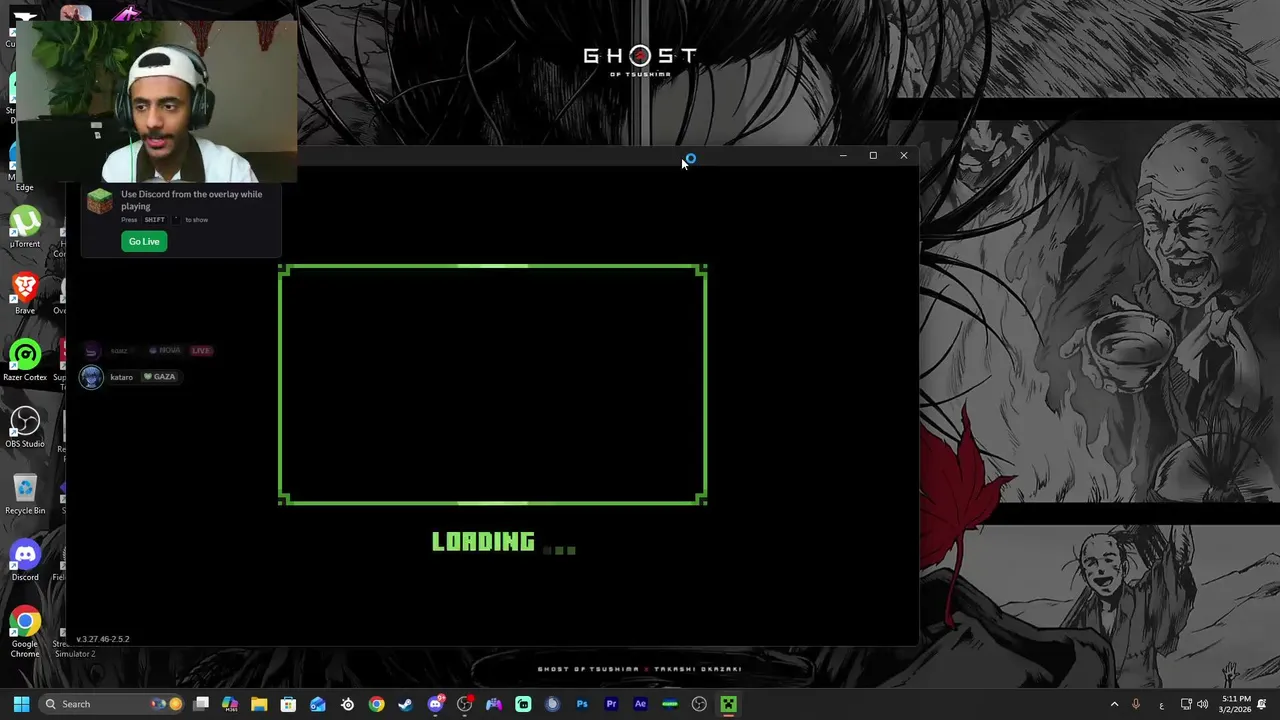Open the game controller app taskbar icon
Viewport: 1280px width, 720px height.
tap(494, 704)
